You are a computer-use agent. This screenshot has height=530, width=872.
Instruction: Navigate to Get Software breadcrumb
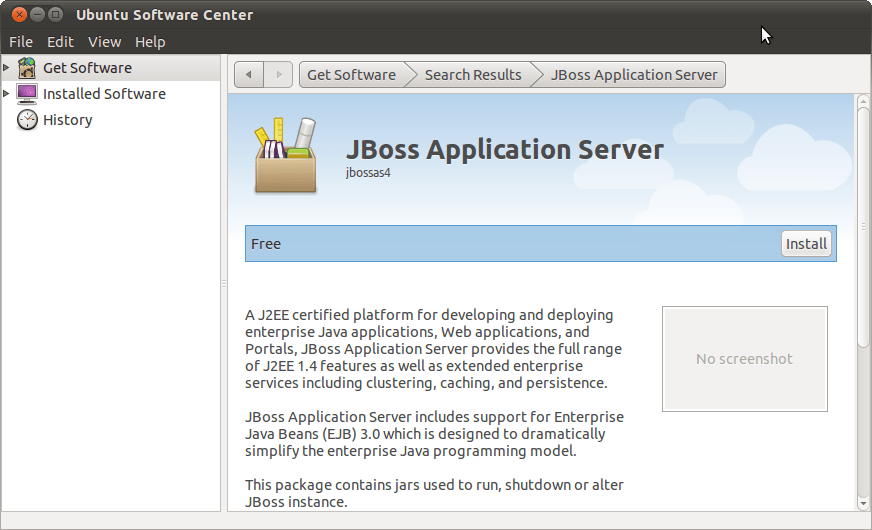(x=351, y=75)
